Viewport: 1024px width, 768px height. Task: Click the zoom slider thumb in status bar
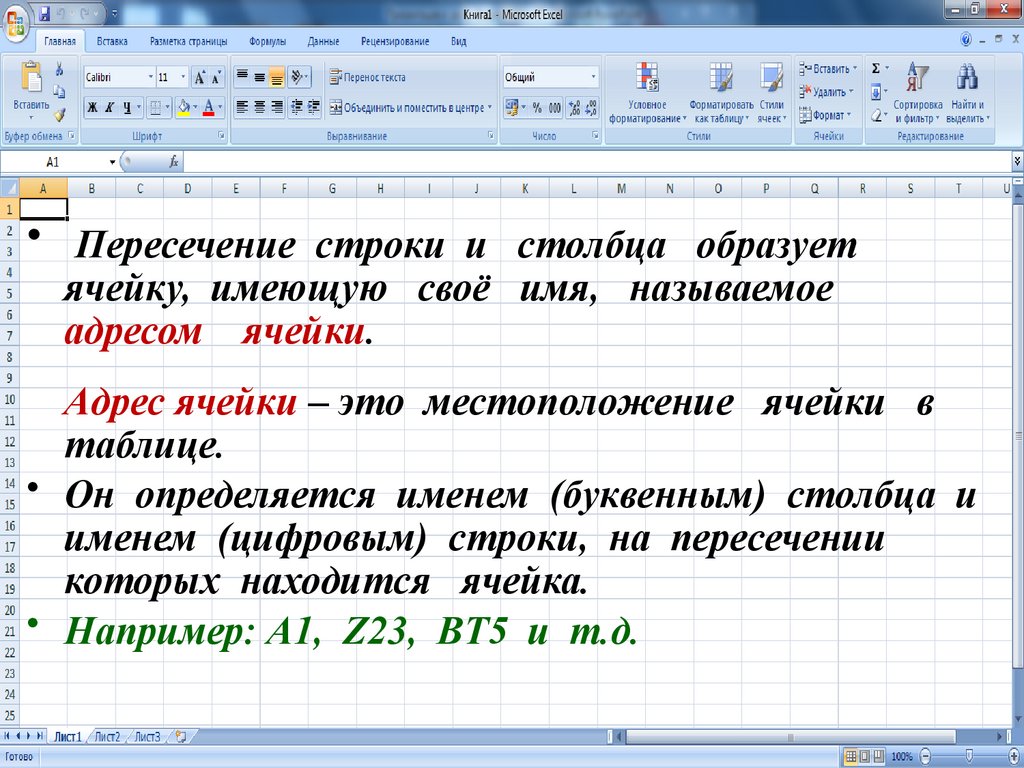[x=970, y=756]
